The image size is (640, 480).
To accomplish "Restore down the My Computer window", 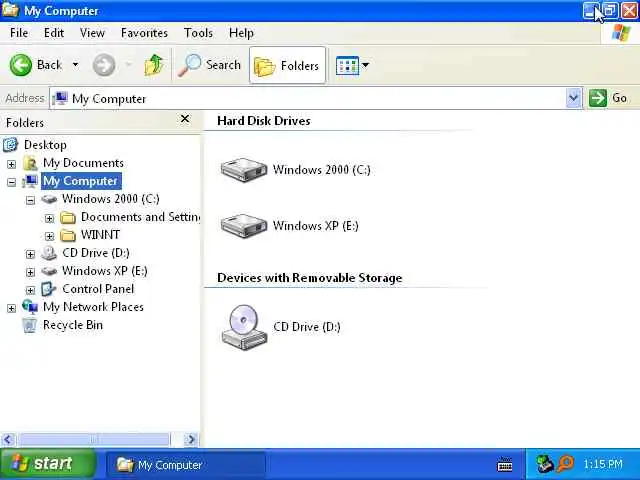I will click(x=609, y=11).
